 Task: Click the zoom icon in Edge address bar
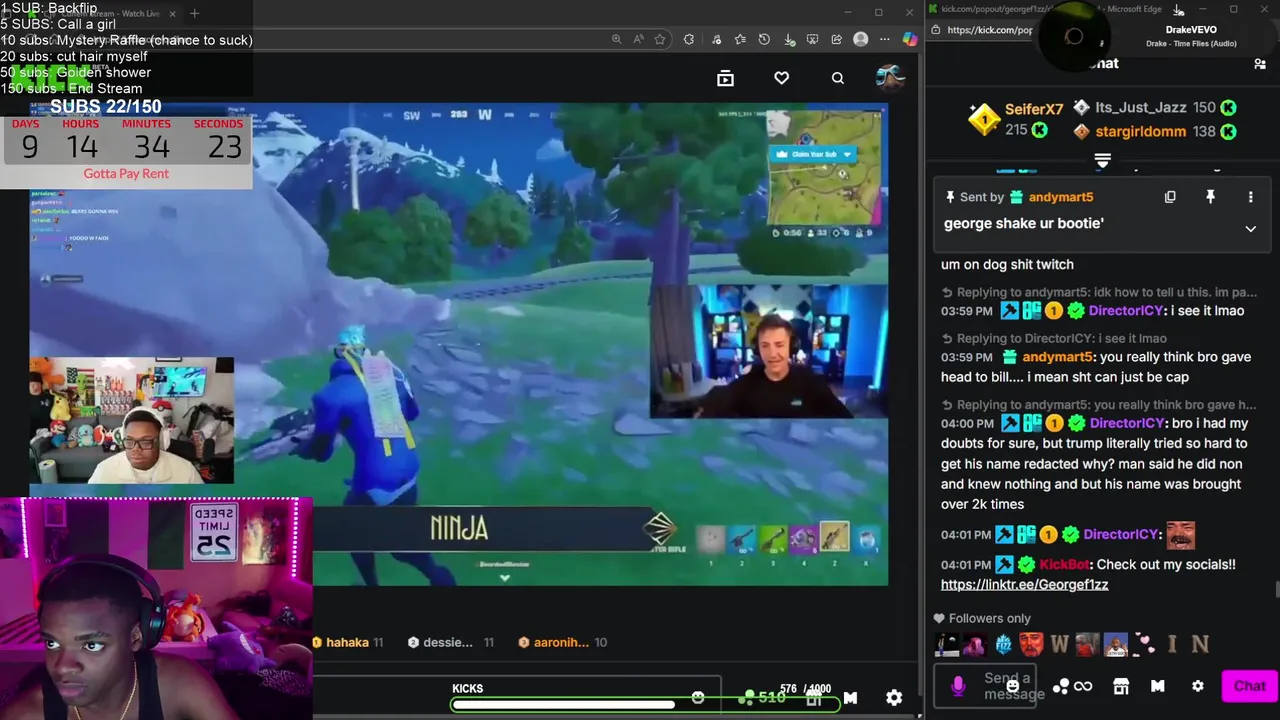(x=616, y=39)
